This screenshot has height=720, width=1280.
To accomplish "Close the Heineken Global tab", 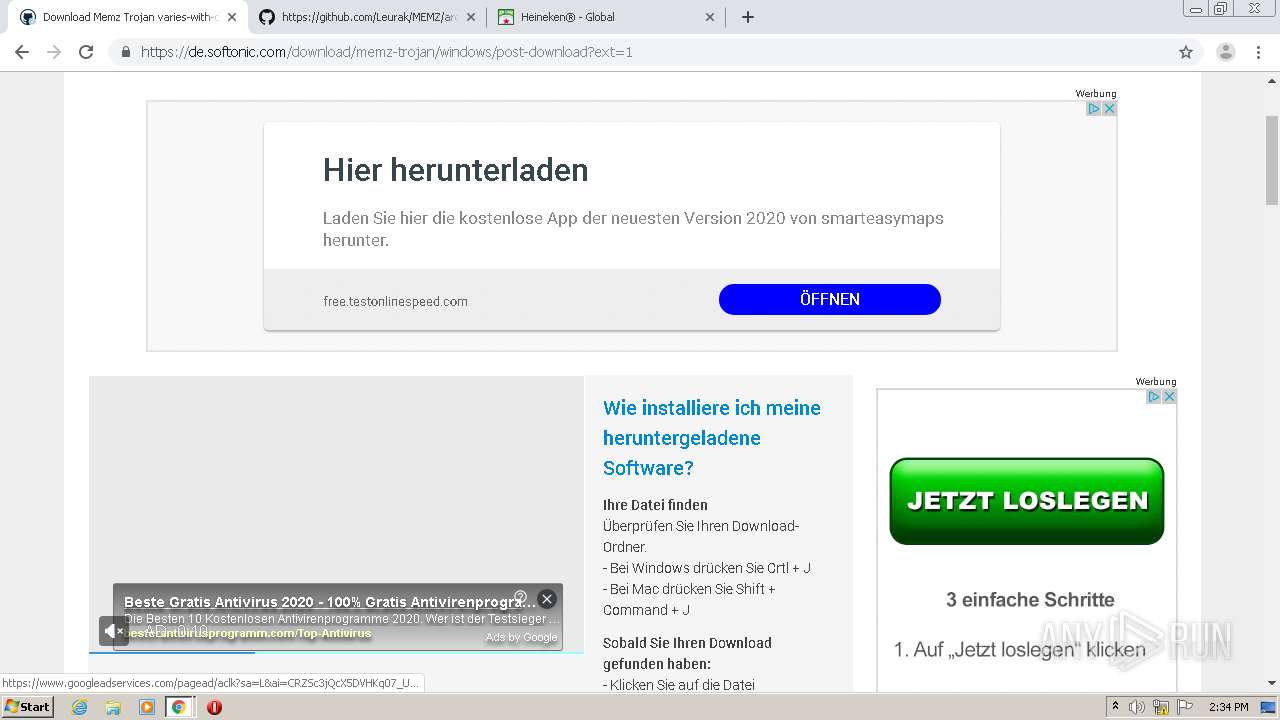I will tap(710, 17).
